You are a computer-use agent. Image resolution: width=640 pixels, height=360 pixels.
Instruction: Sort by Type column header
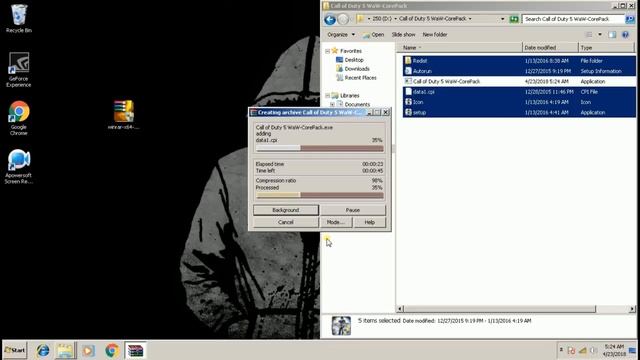(607, 48)
